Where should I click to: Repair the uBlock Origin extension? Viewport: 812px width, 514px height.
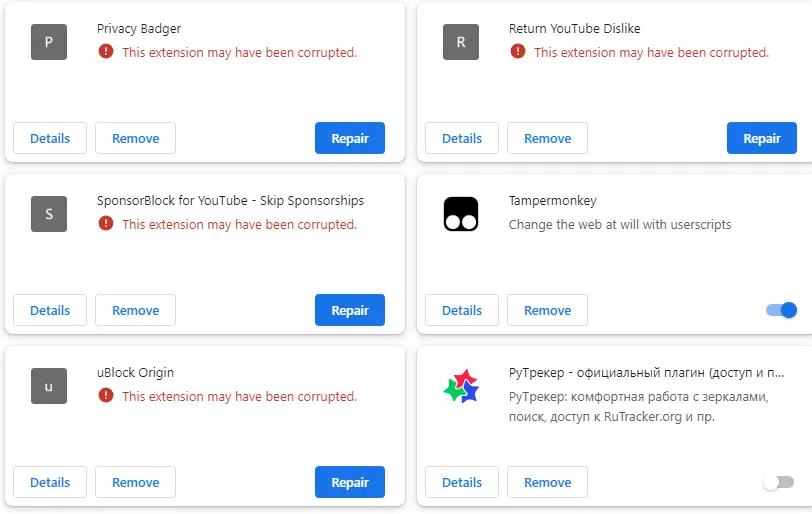350,482
